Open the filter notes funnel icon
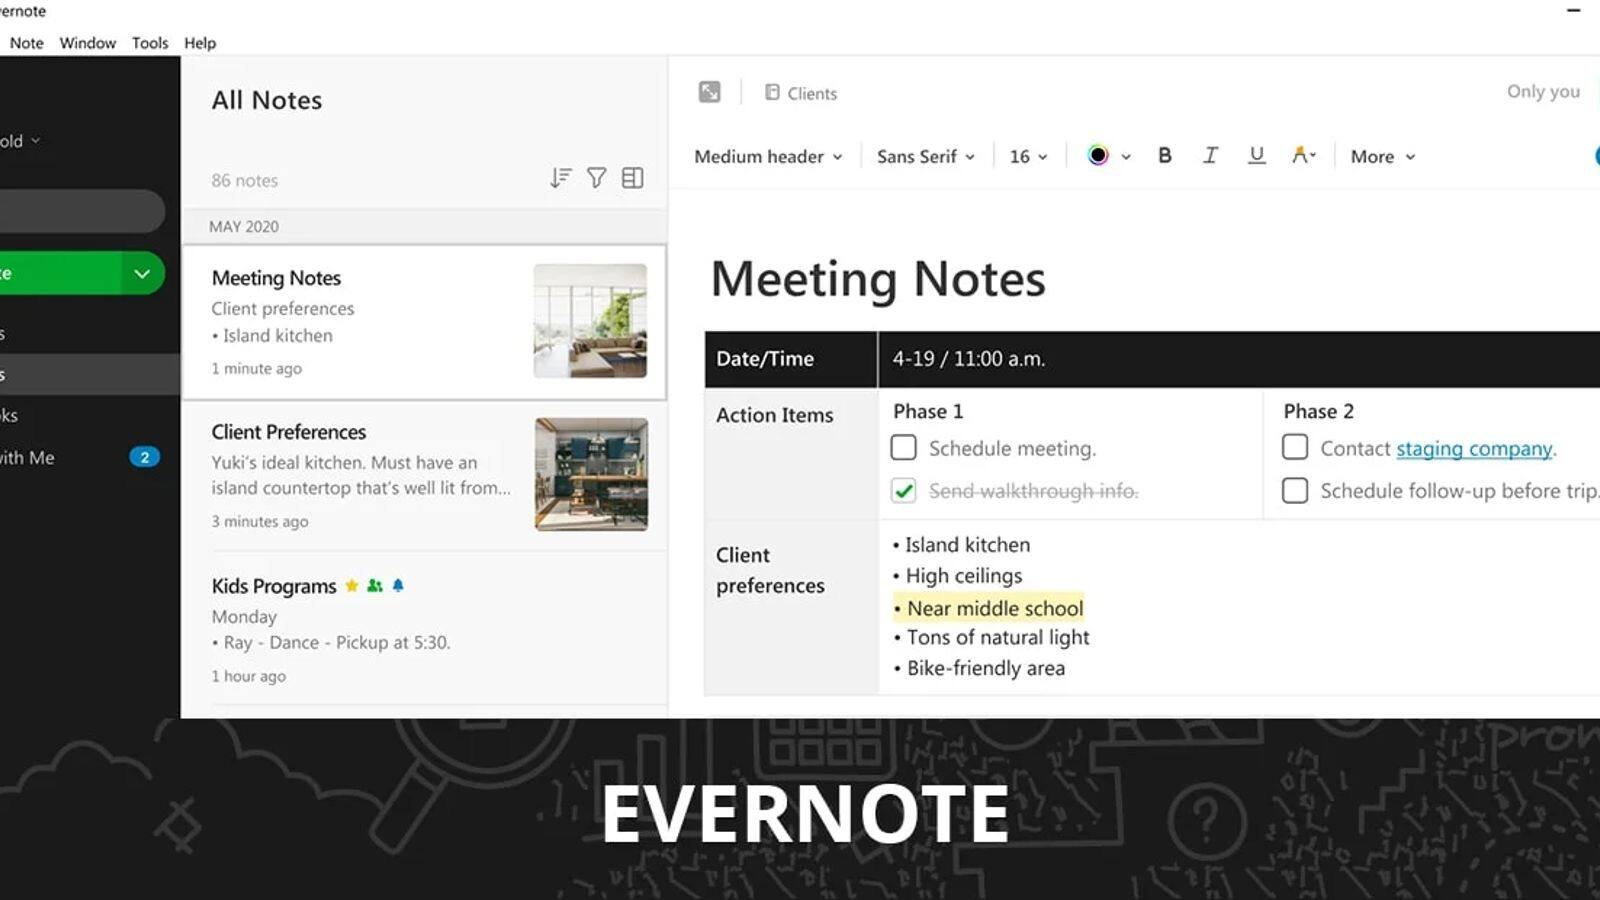This screenshot has width=1600, height=900. click(596, 178)
